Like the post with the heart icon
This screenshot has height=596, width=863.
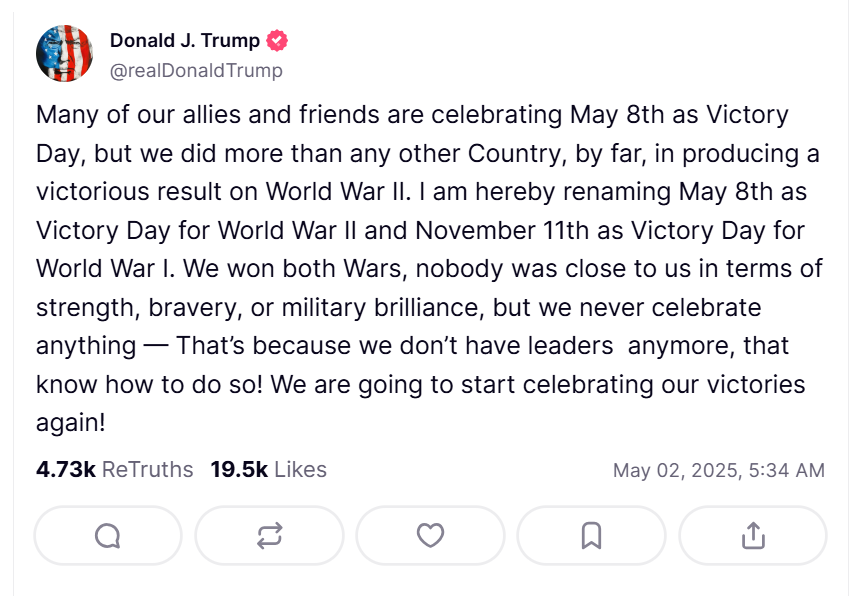pyautogui.click(x=430, y=536)
